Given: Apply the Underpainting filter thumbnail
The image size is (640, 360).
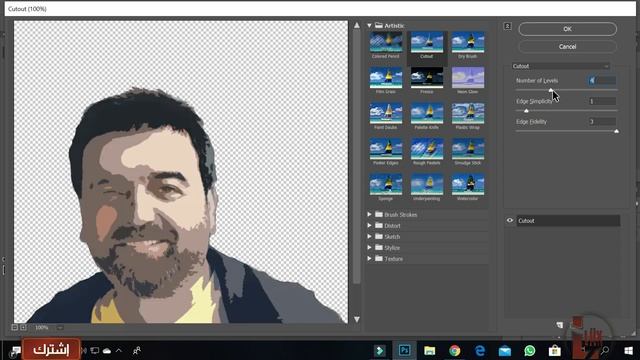Looking at the screenshot, I should point(427,184).
